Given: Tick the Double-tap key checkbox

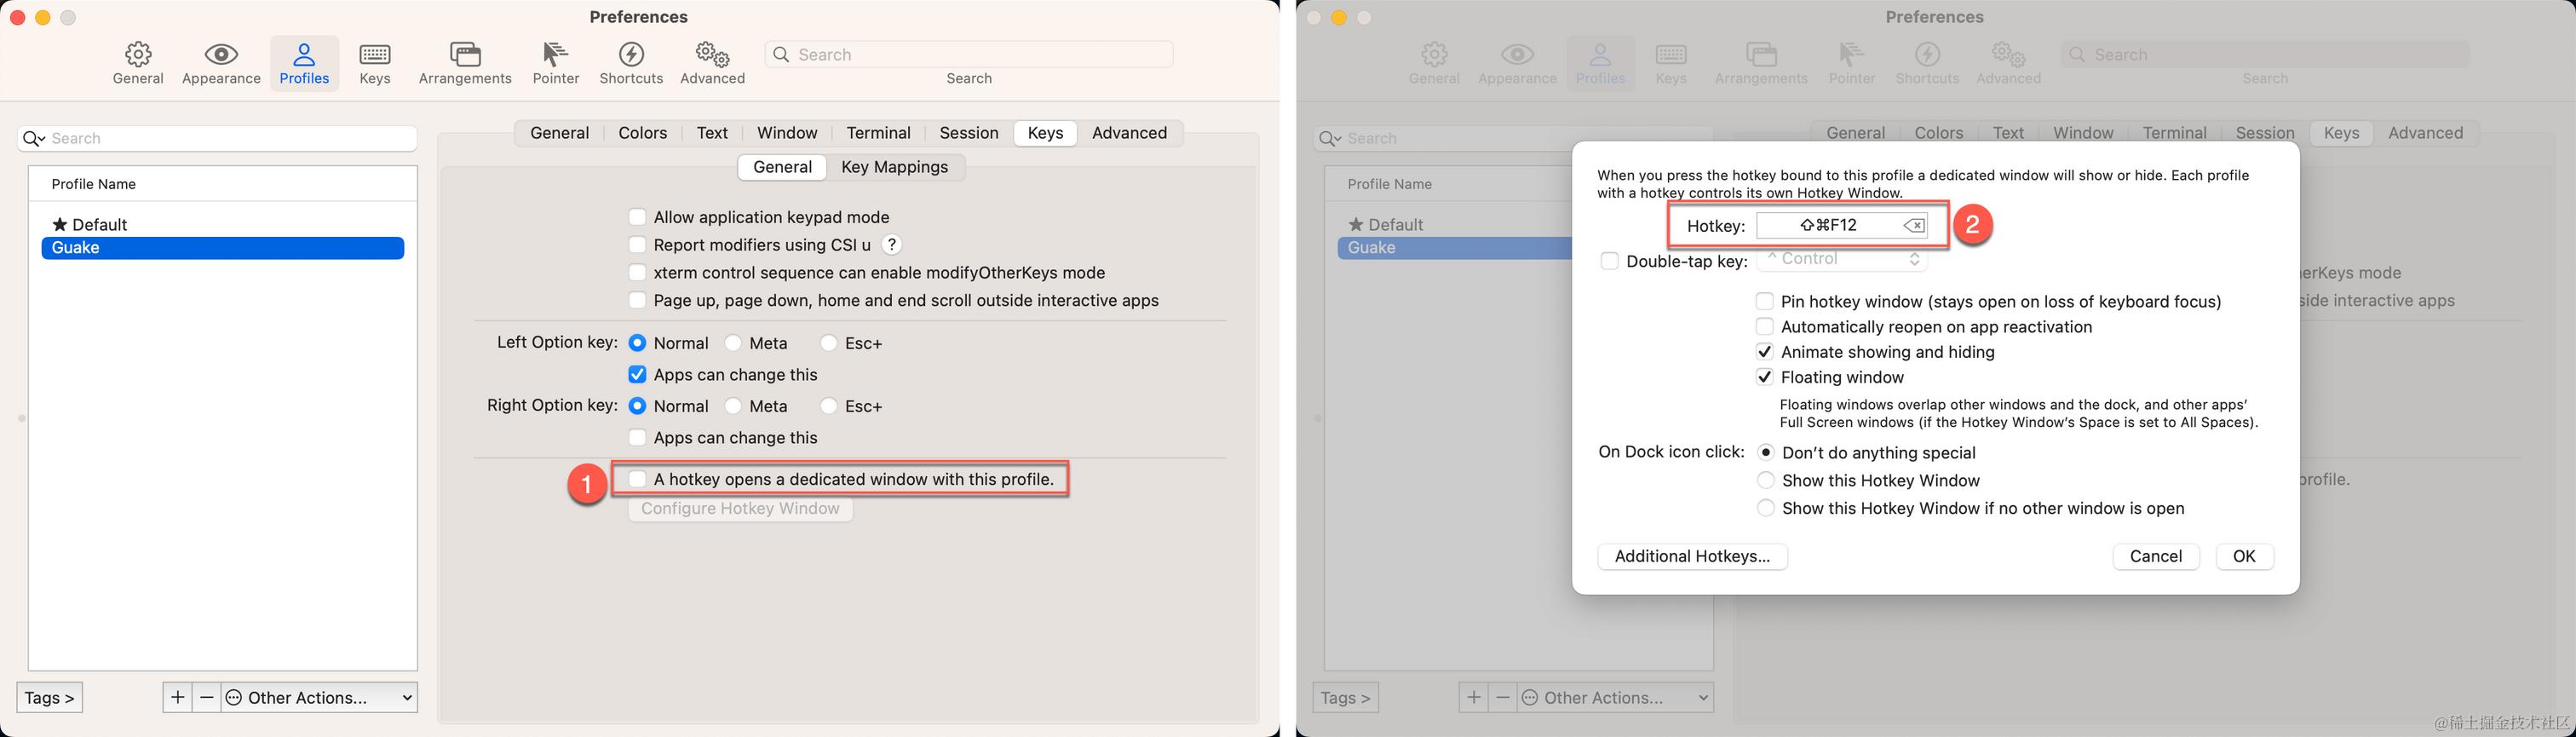Looking at the screenshot, I should pos(1609,261).
